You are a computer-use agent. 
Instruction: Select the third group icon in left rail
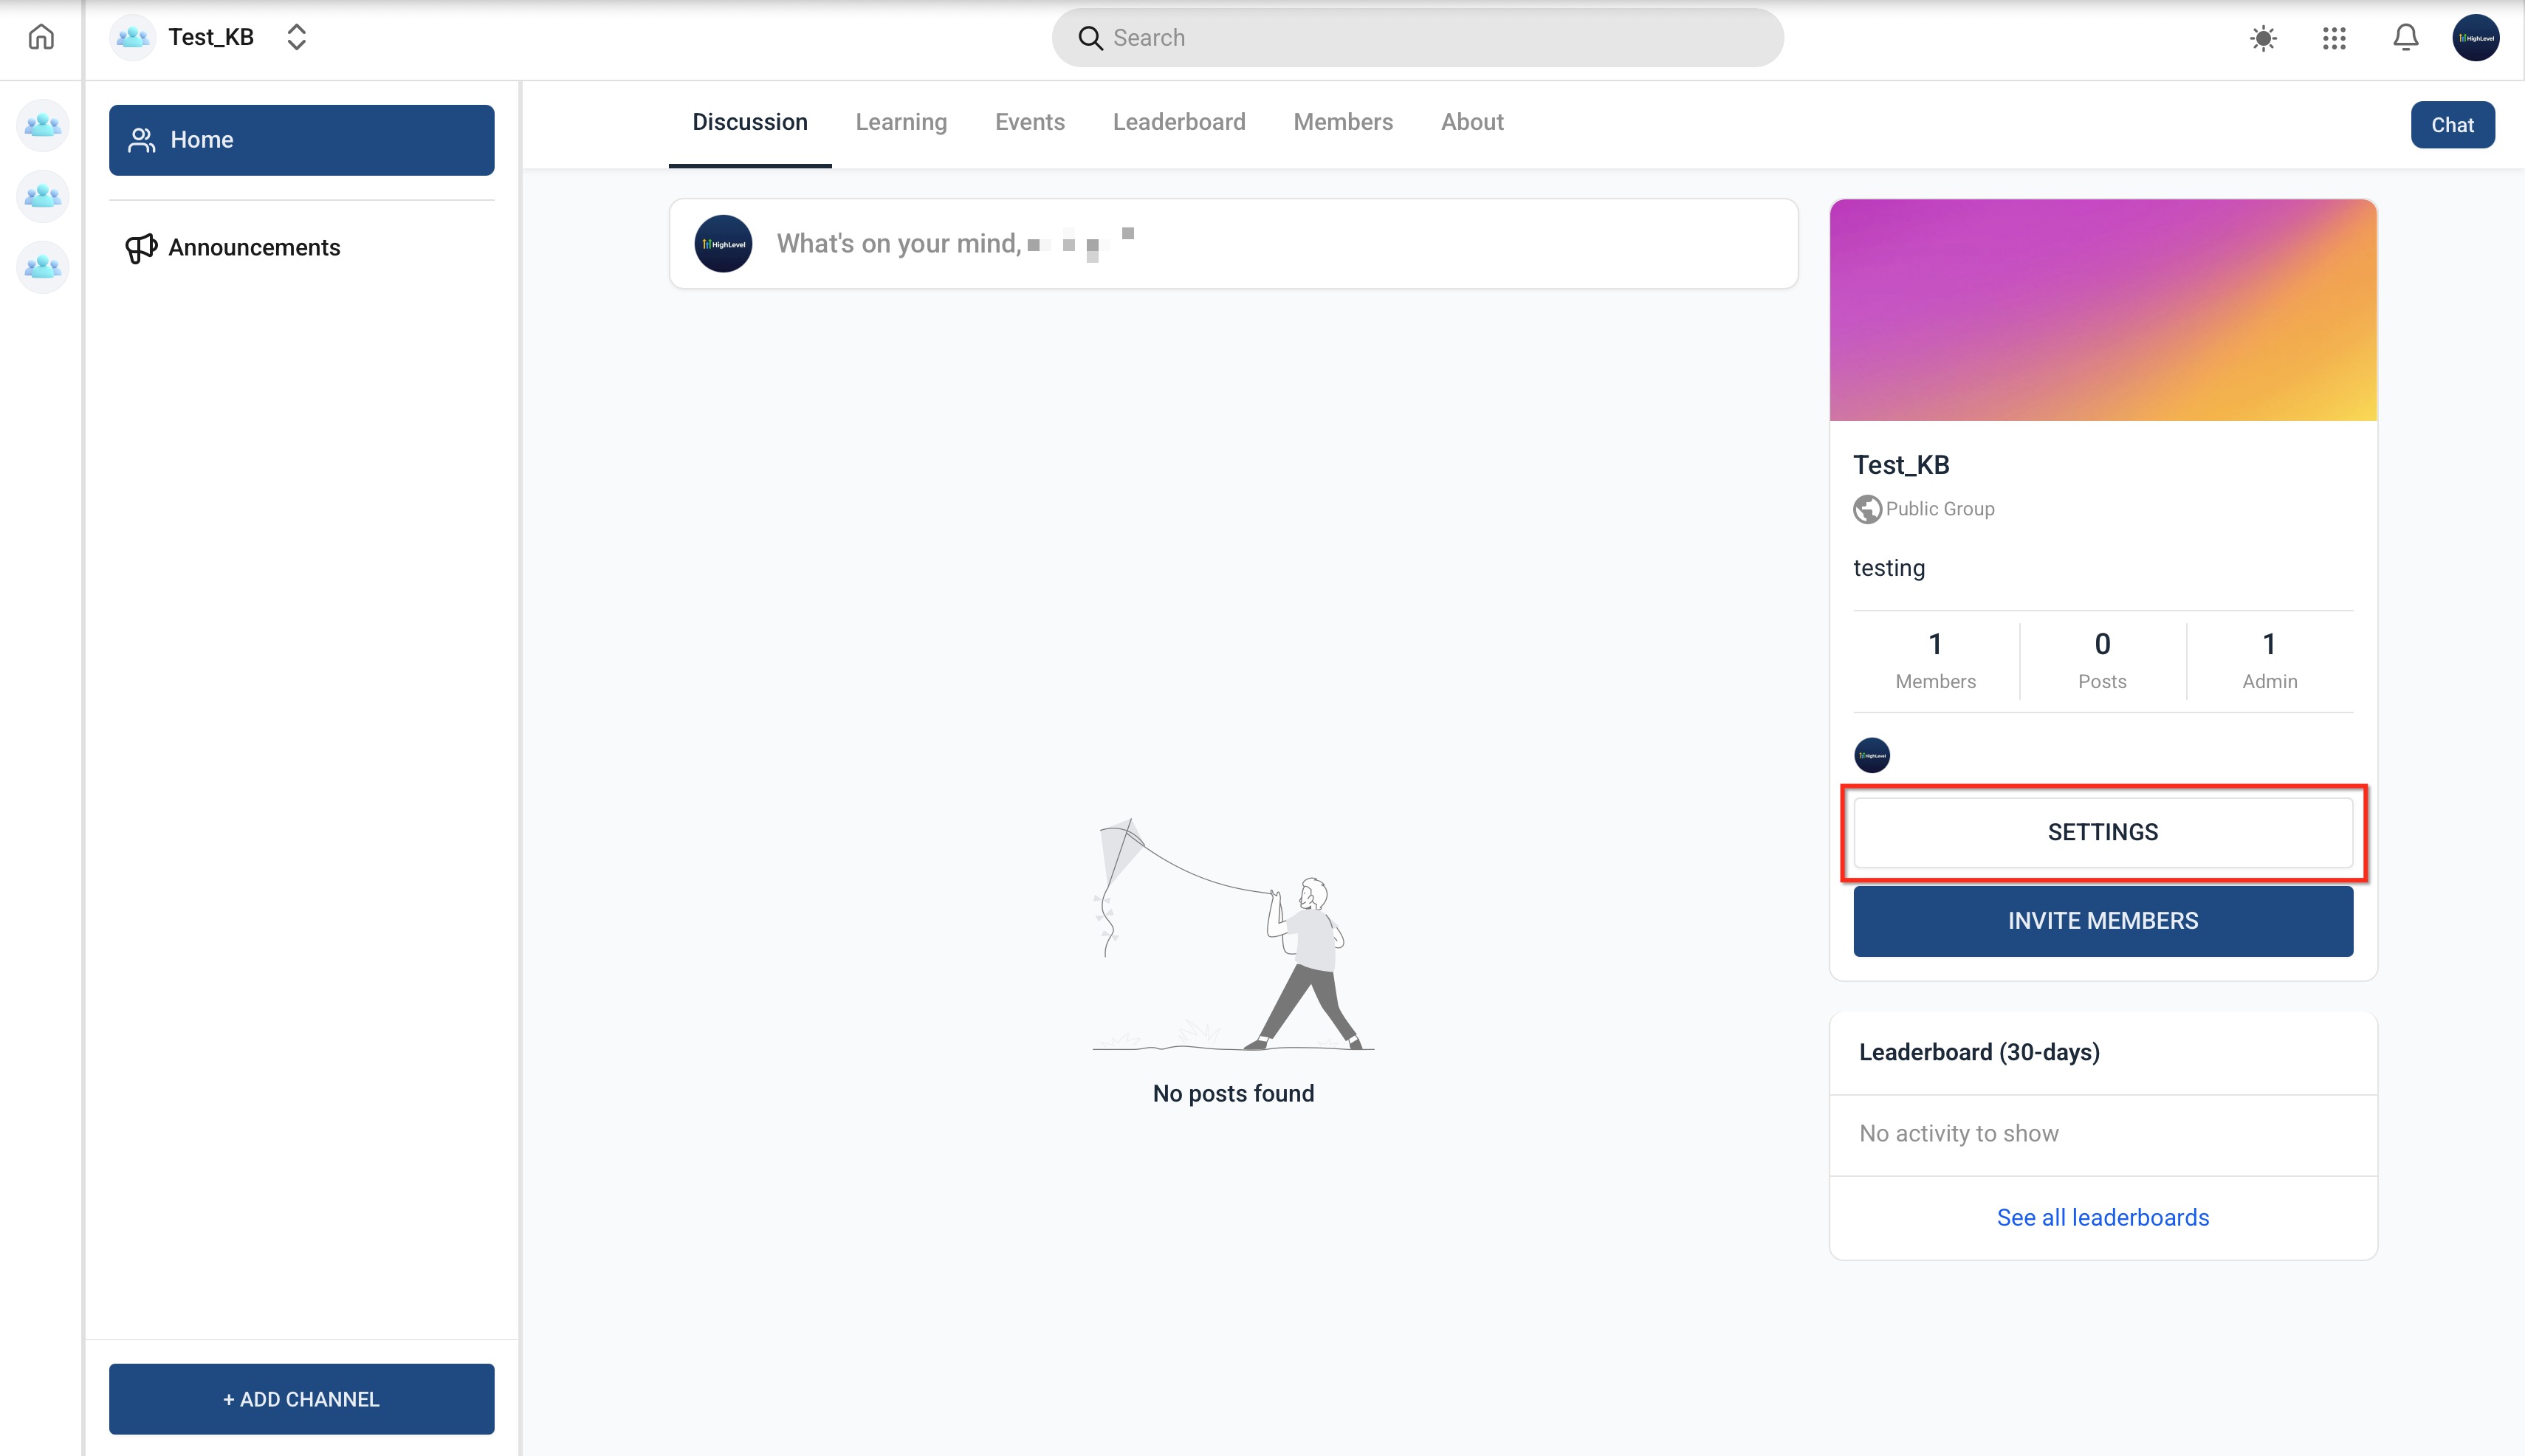[43, 267]
